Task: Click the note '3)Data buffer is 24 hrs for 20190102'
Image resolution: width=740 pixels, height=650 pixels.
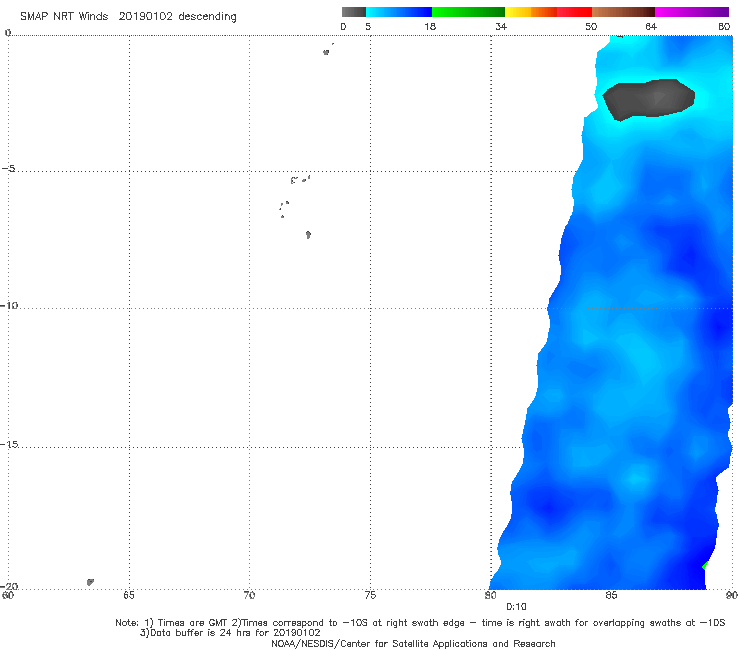Action: 230,633
